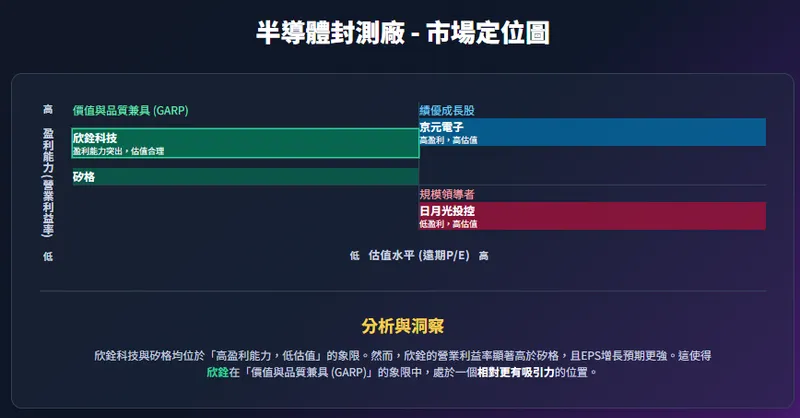Screen dimensions: 800x418
Task: Click the 高 label right of 估值水平
Action: (x=484, y=256)
